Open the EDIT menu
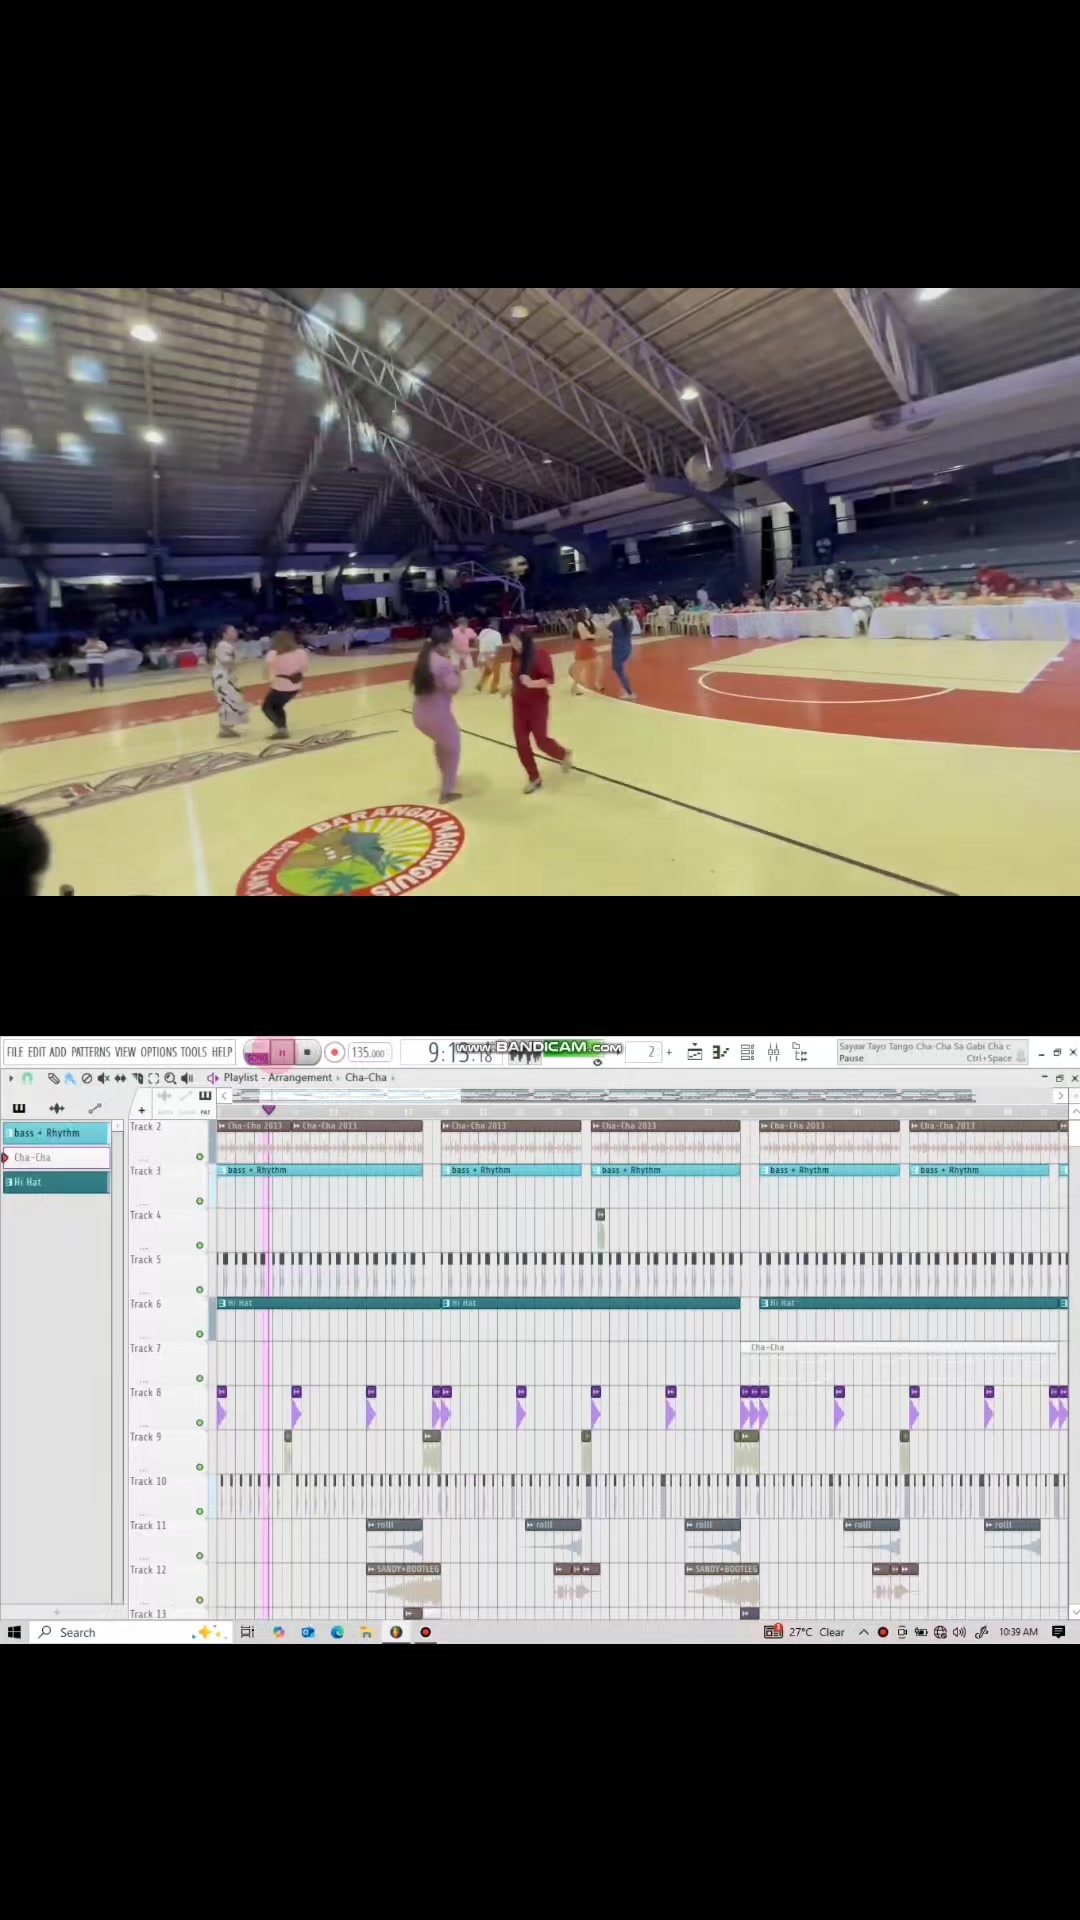The width and height of the screenshot is (1080, 1920). pos(37,1052)
